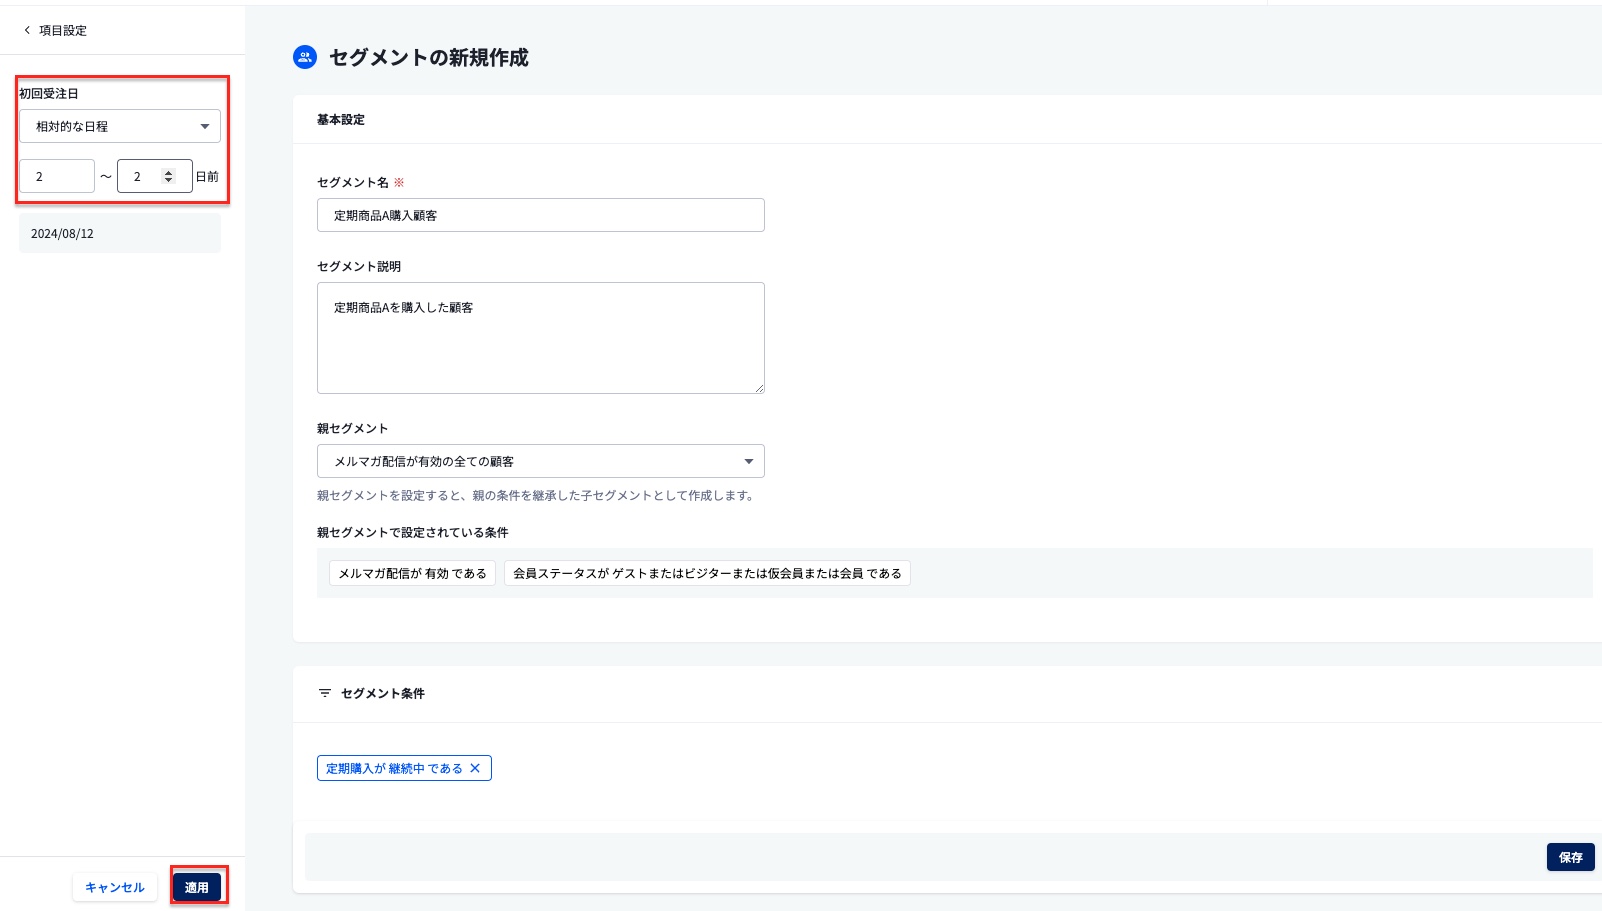Expand the メルマガ配信が有効な全ての顧客 combo box
This screenshot has height=911, width=1602.
pyautogui.click(x=540, y=461)
